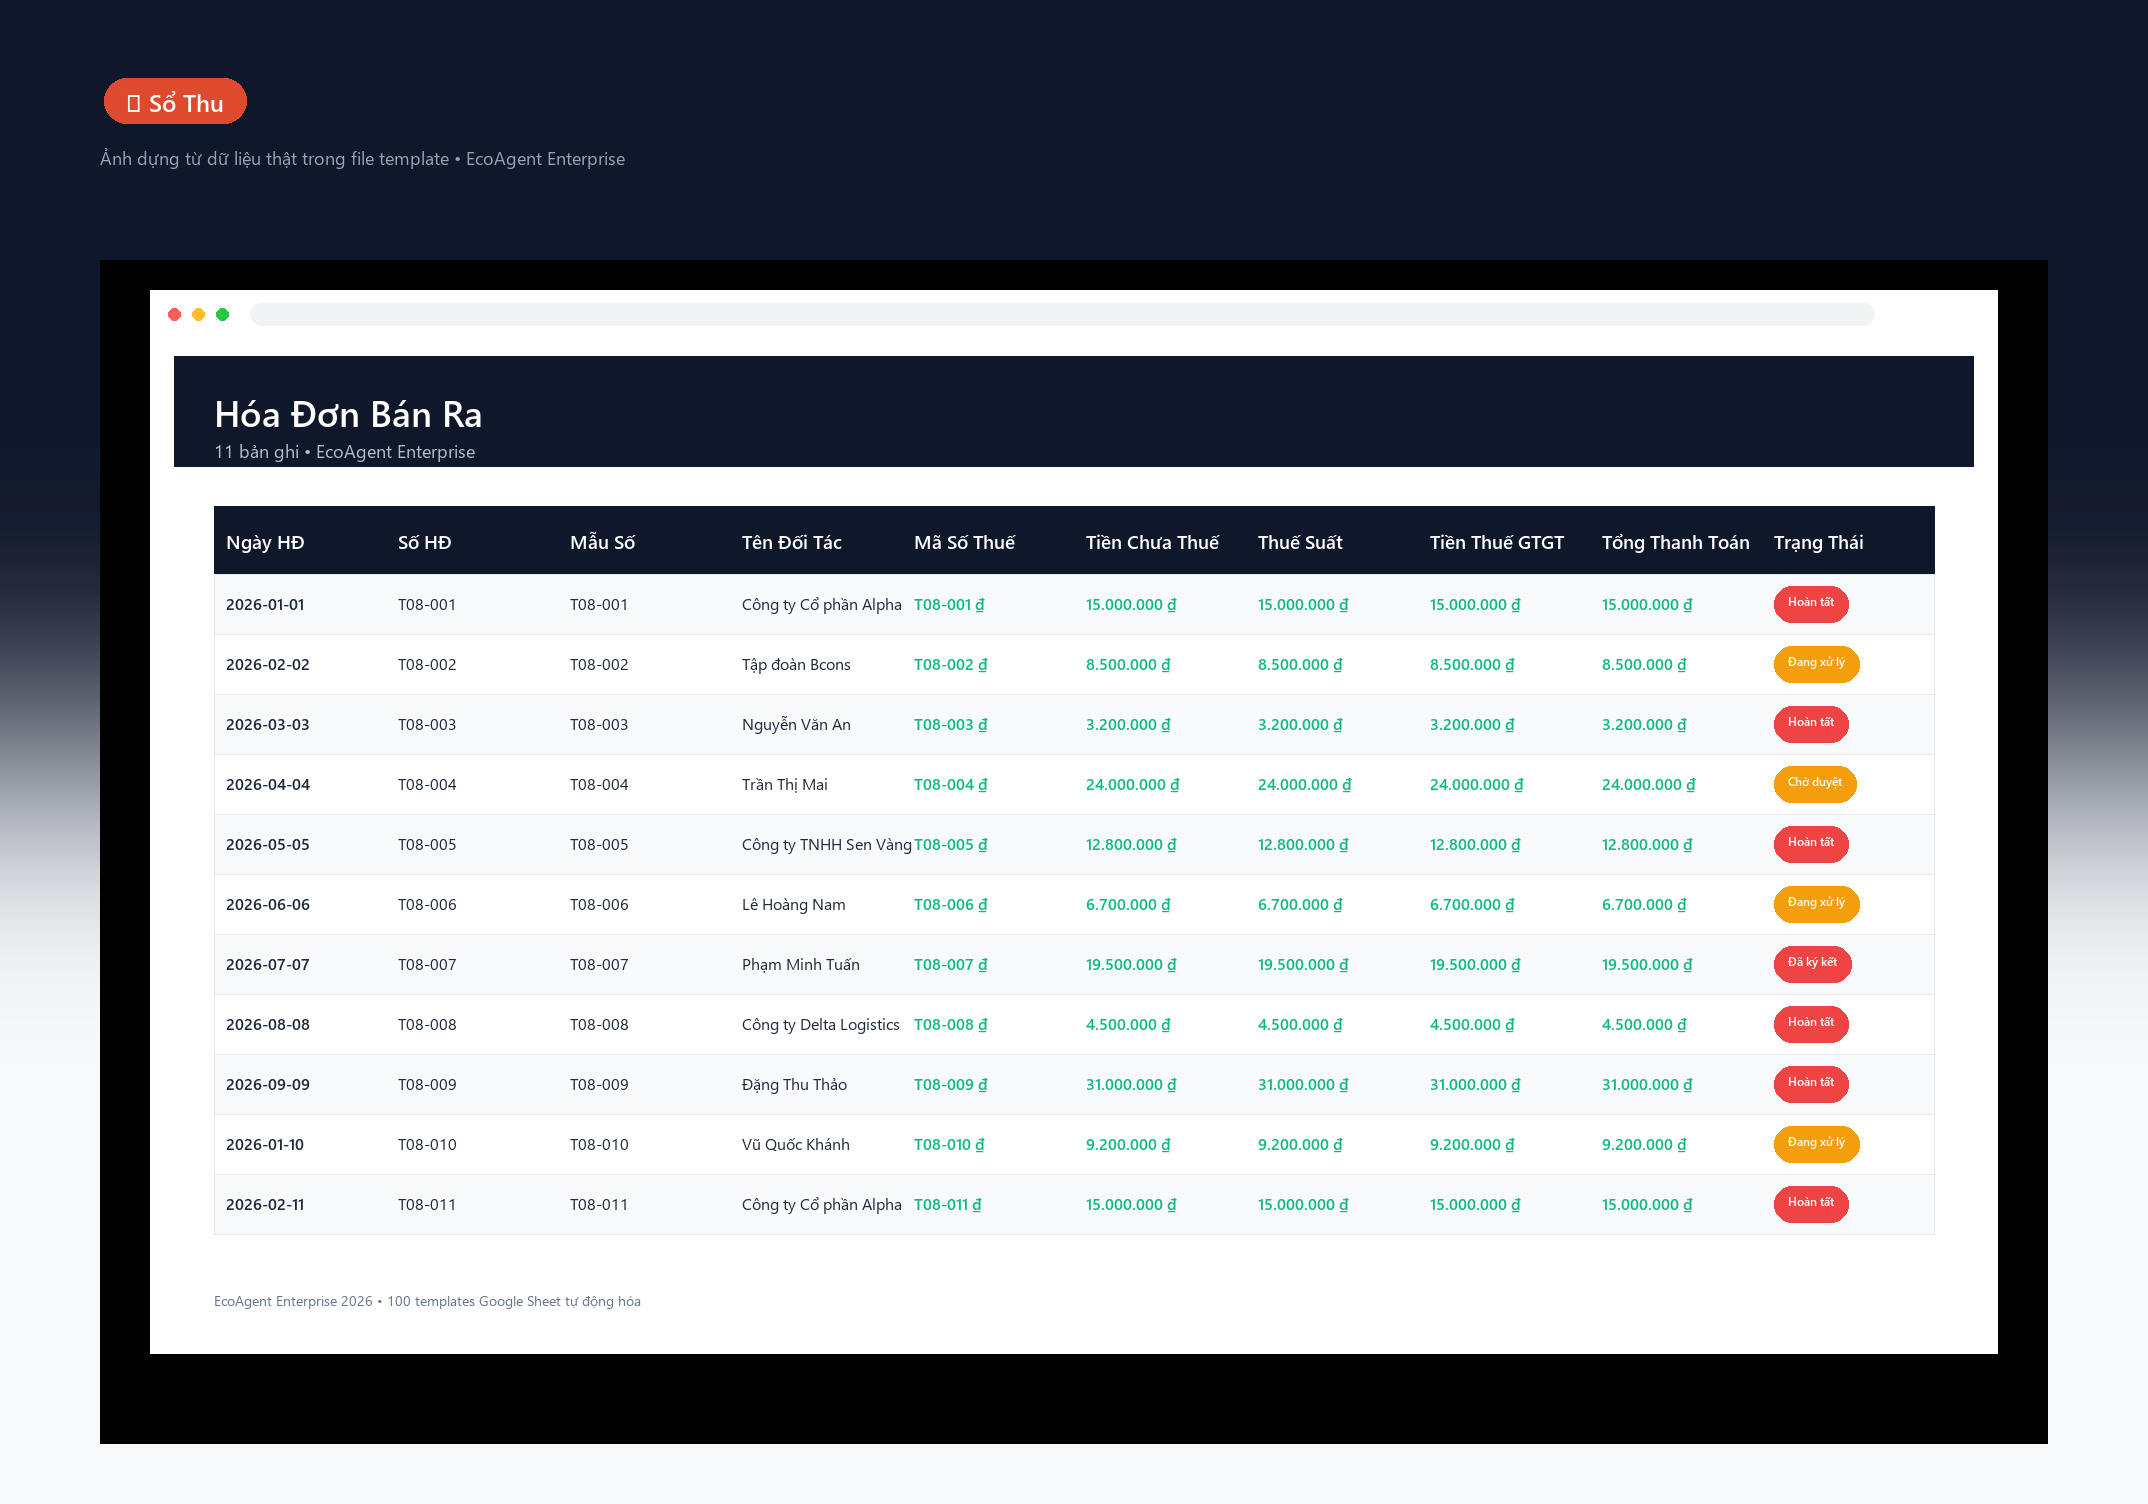Image resolution: width=2148 pixels, height=1504 pixels.
Task: Click the Trạng Thái column header
Action: (1818, 542)
